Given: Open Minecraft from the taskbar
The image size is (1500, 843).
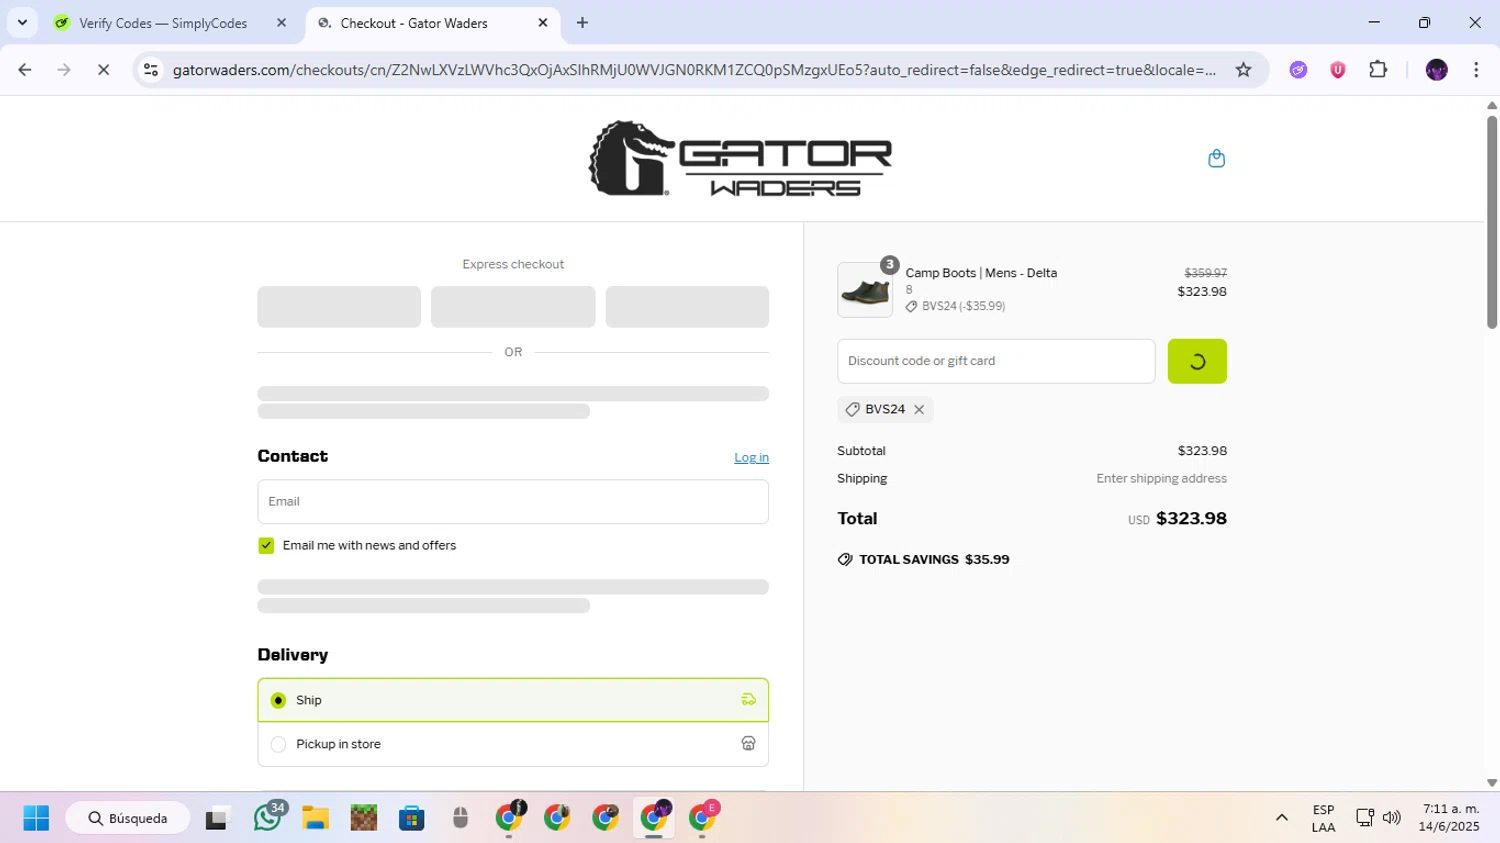Looking at the screenshot, I should (x=364, y=818).
